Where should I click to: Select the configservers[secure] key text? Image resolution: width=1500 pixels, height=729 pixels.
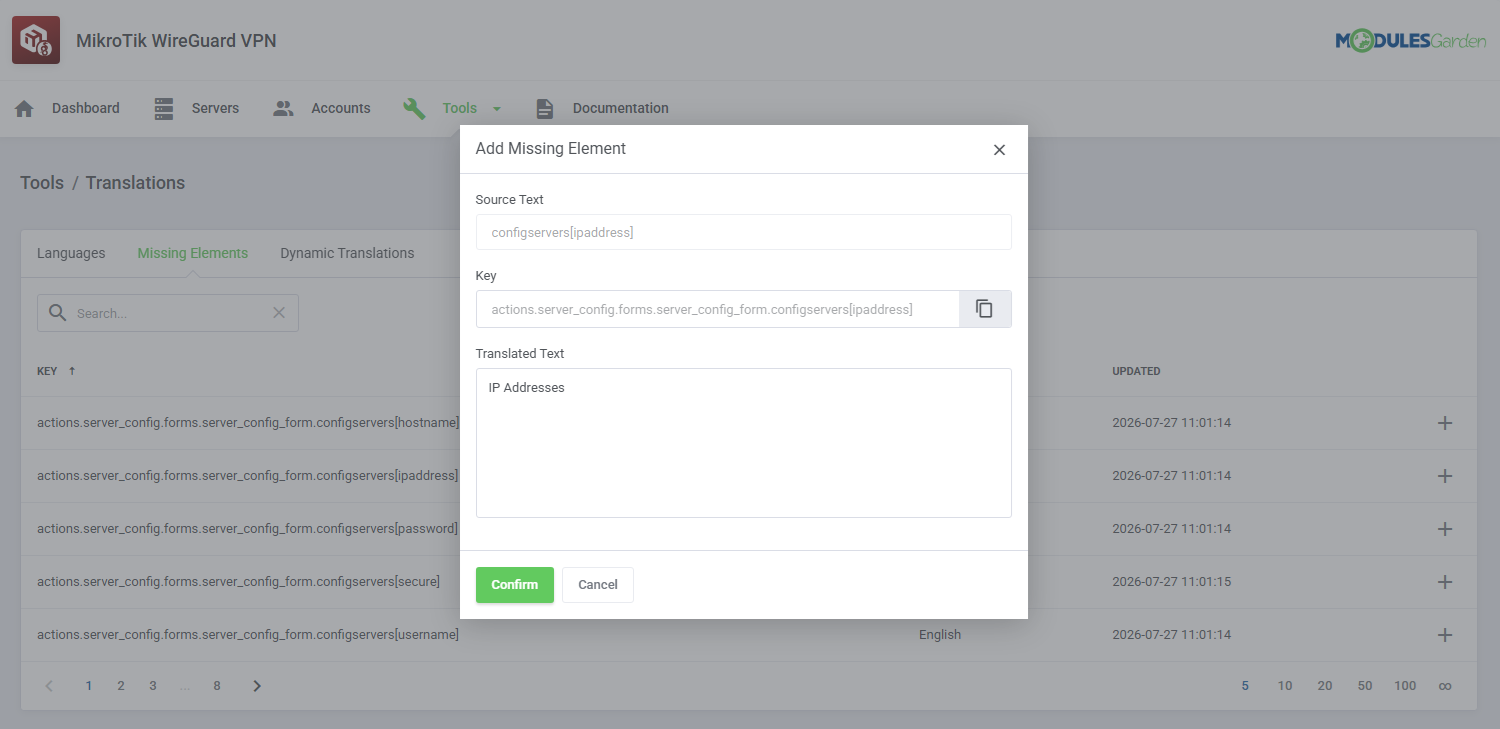coord(238,582)
